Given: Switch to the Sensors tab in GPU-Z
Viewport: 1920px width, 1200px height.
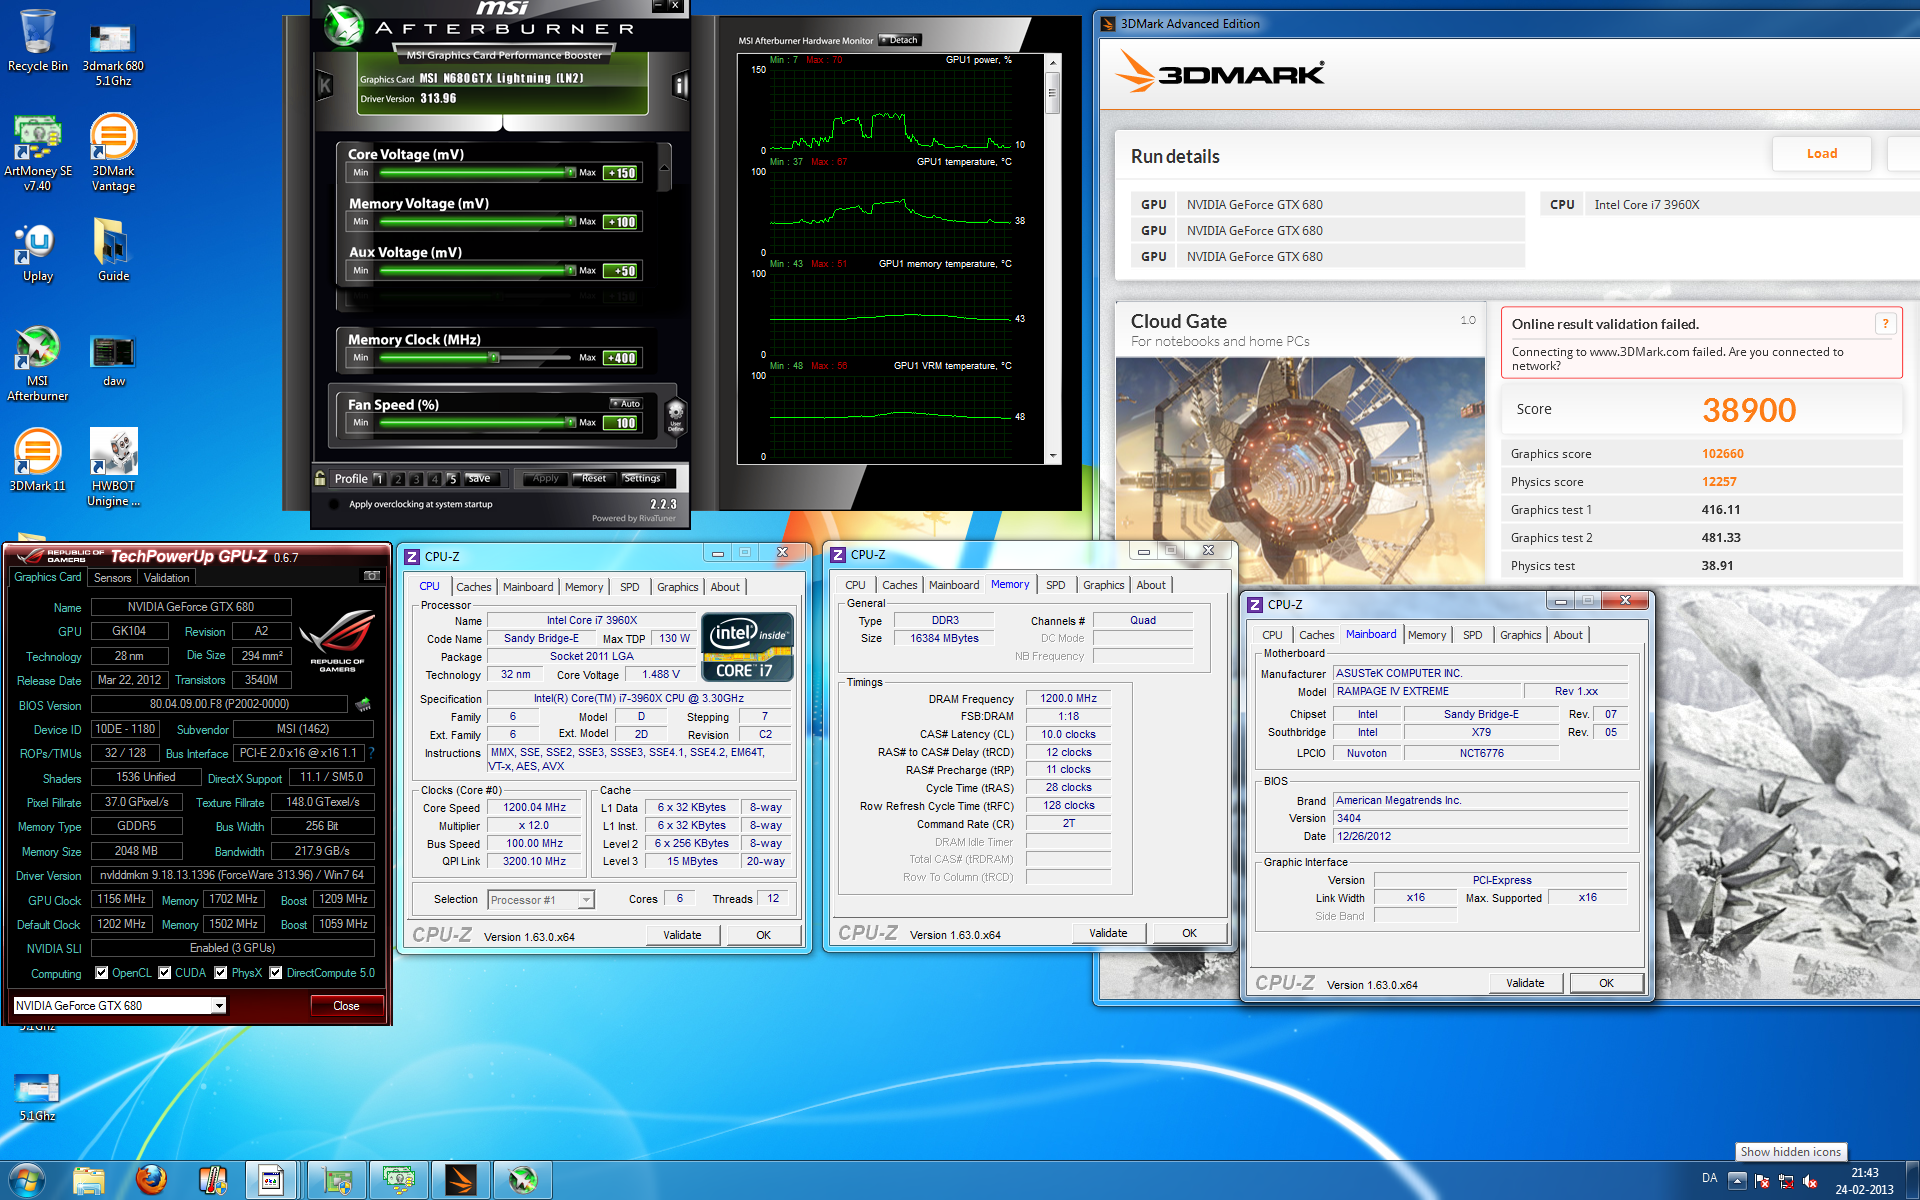Looking at the screenshot, I should click(x=112, y=577).
